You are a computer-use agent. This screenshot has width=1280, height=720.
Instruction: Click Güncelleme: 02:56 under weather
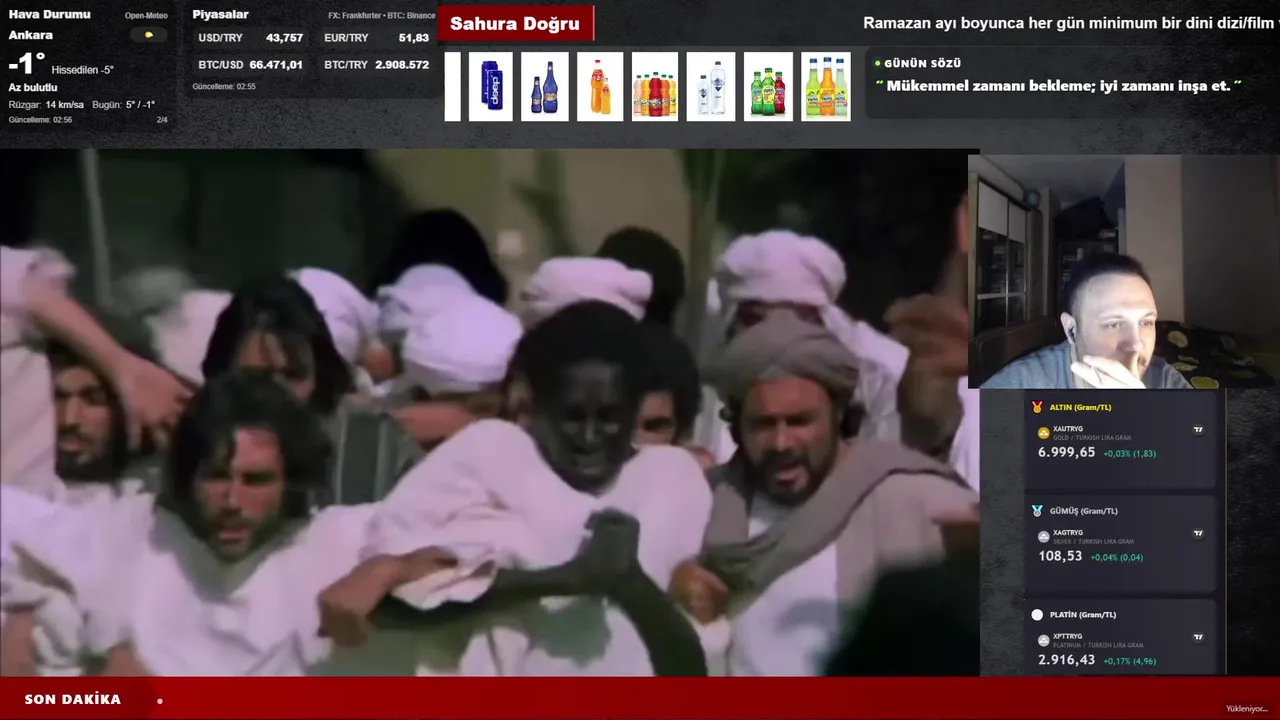coord(40,120)
